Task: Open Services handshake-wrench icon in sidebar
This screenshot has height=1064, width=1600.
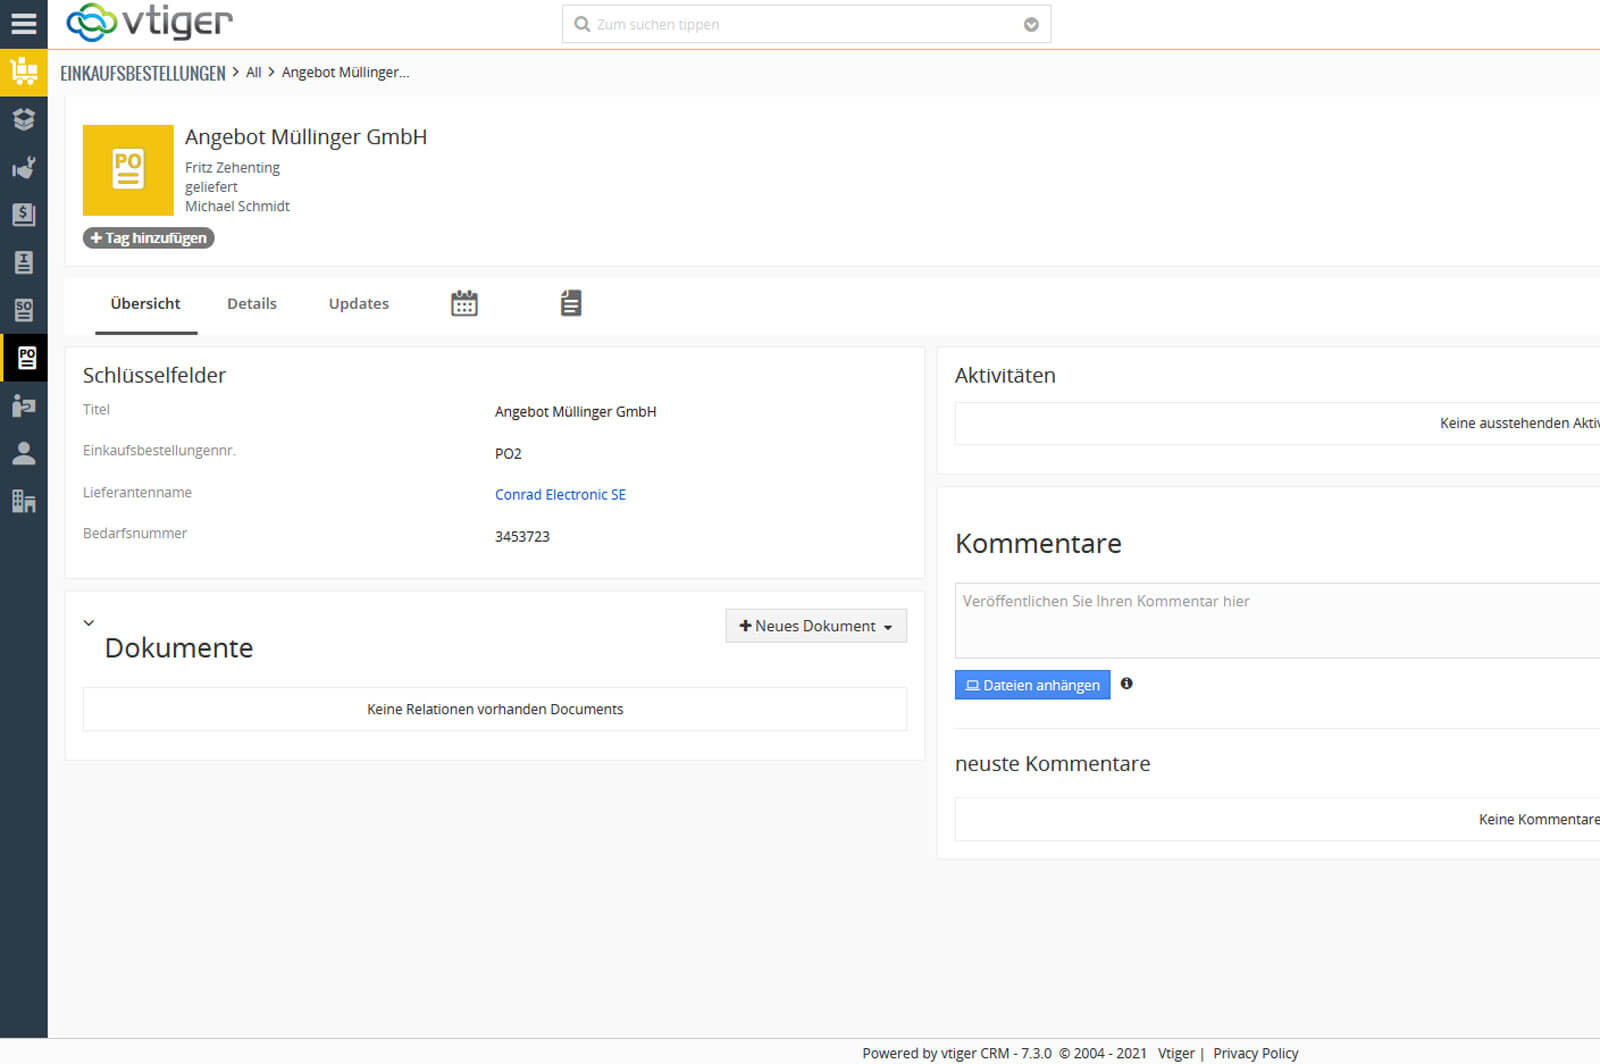Action: [x=23, y=167]
